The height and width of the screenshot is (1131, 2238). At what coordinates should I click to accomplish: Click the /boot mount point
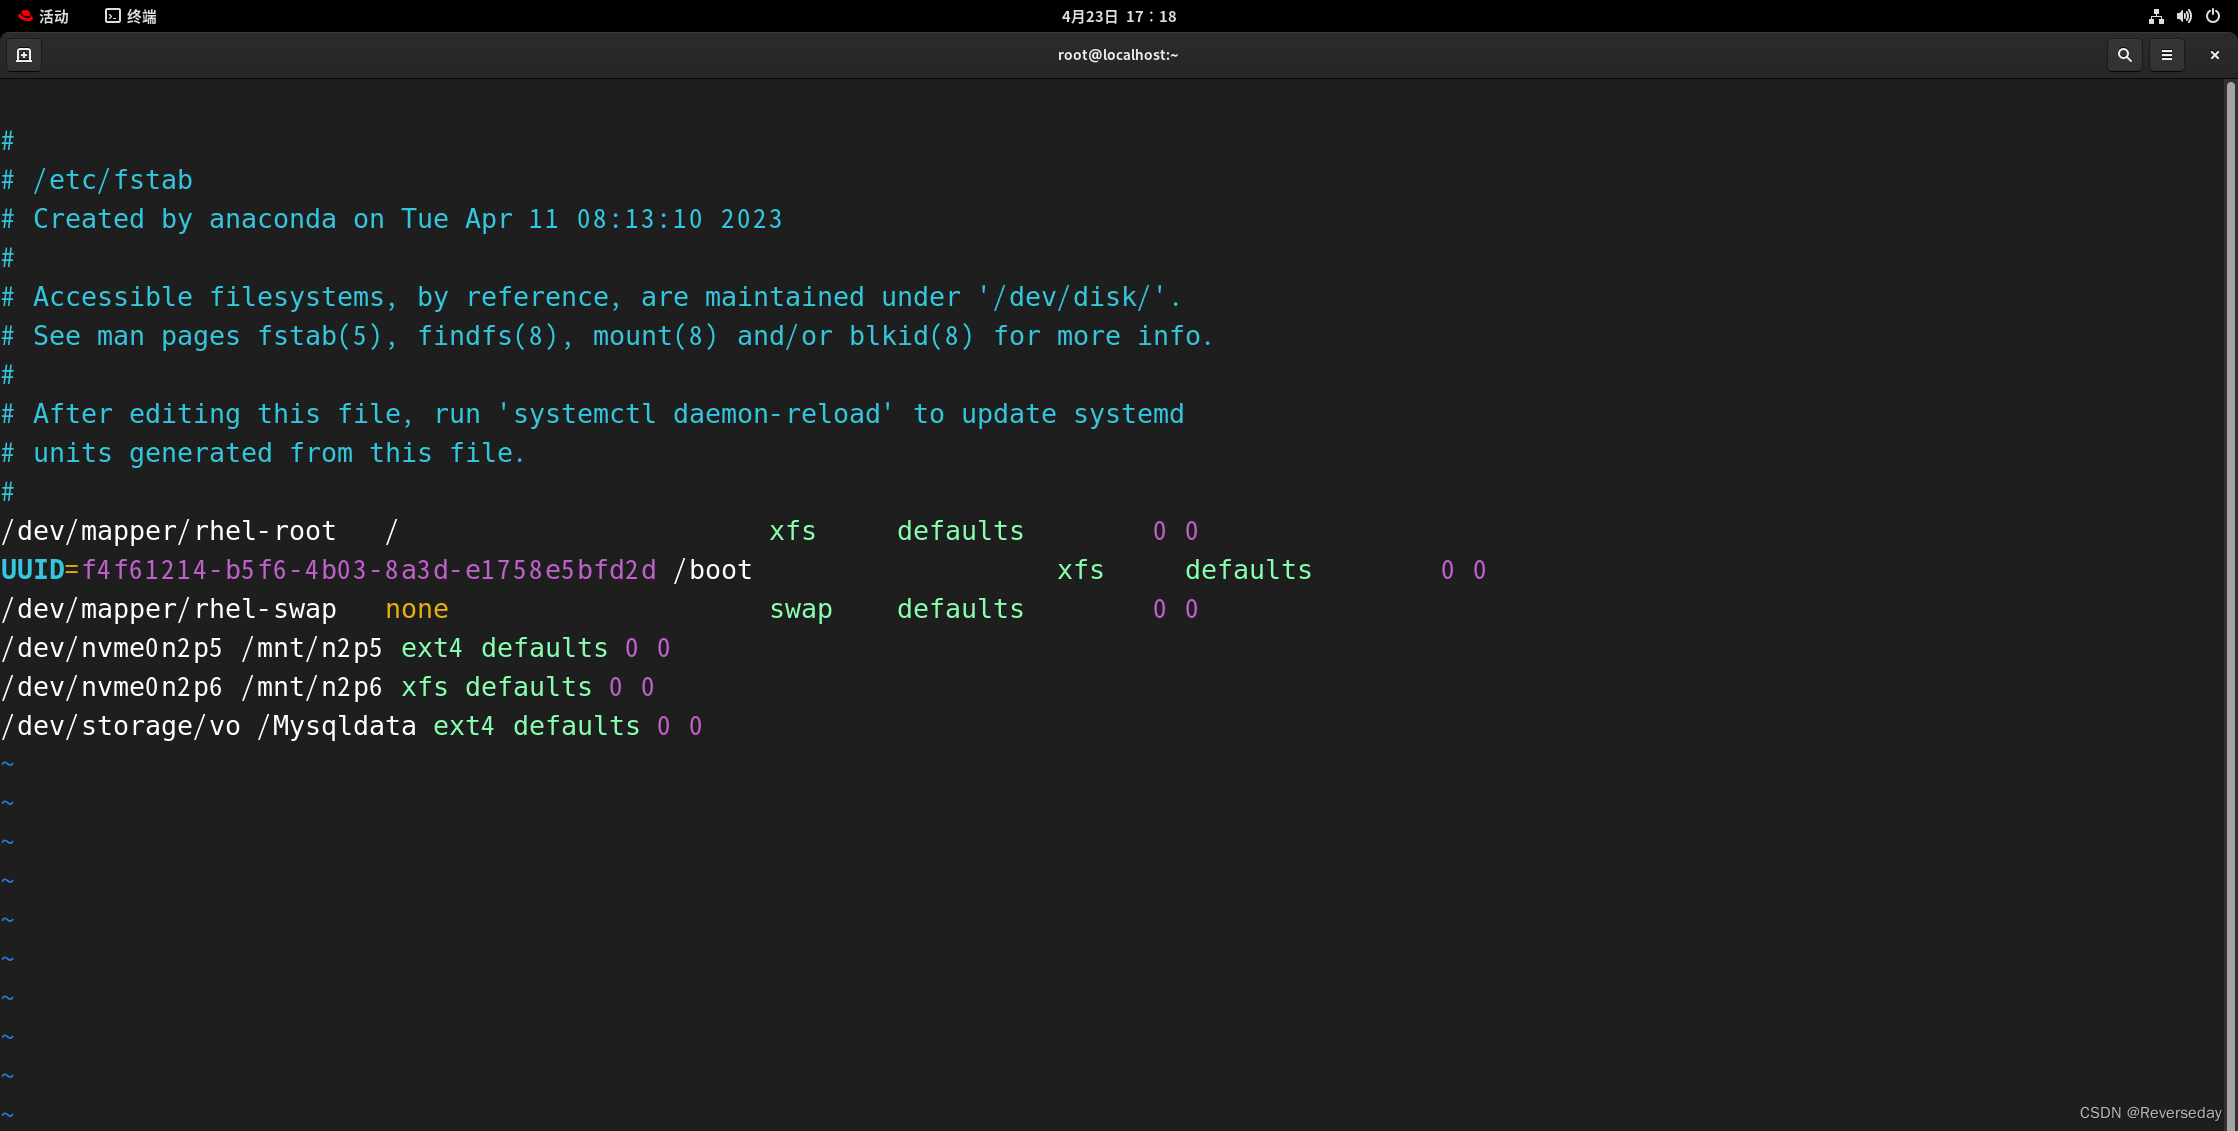tap(713, 570)
